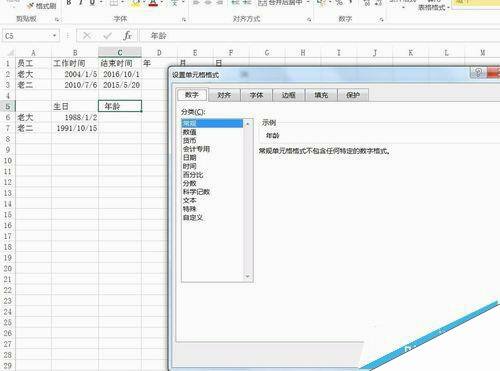Select 自定义 in the category list
500x371 pixels.
point(193,218)
